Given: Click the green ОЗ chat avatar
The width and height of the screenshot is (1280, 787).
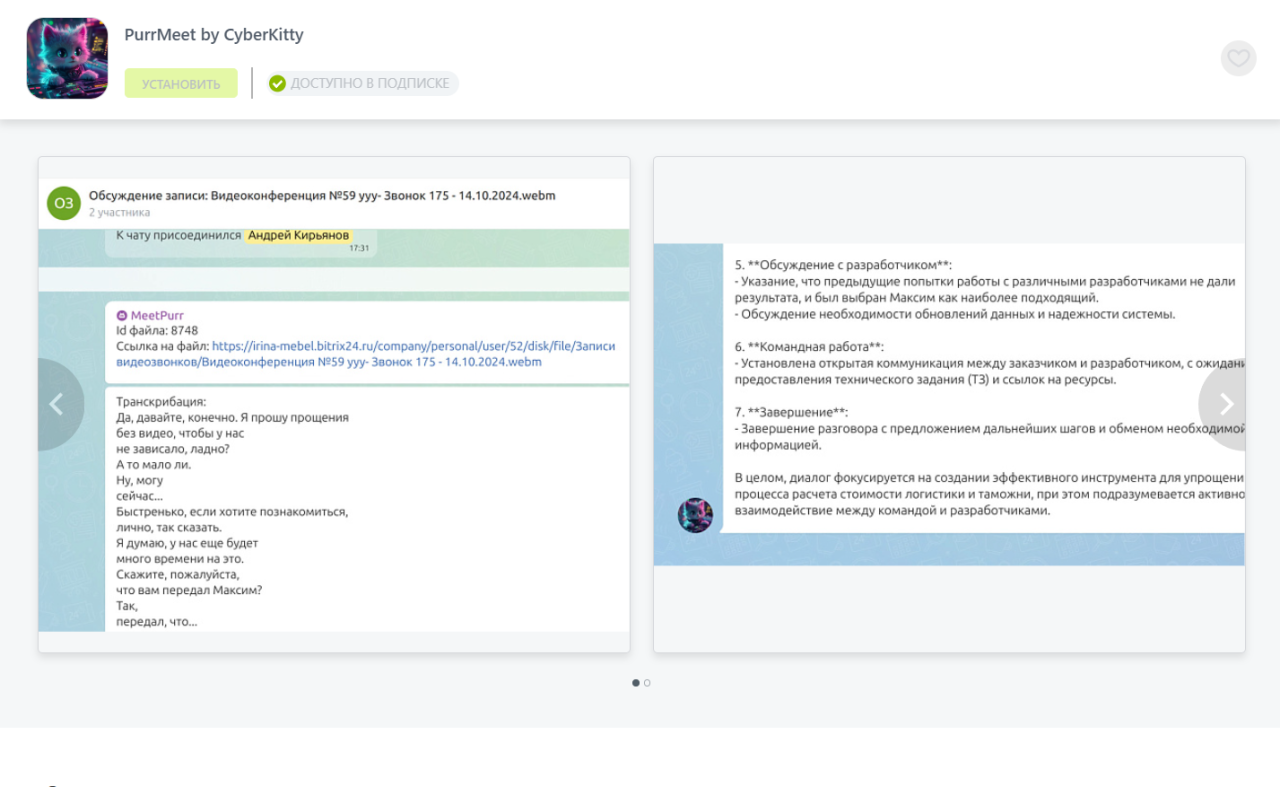Looking at the screenshot, I should pyautogui.click(x=64, y=203).
